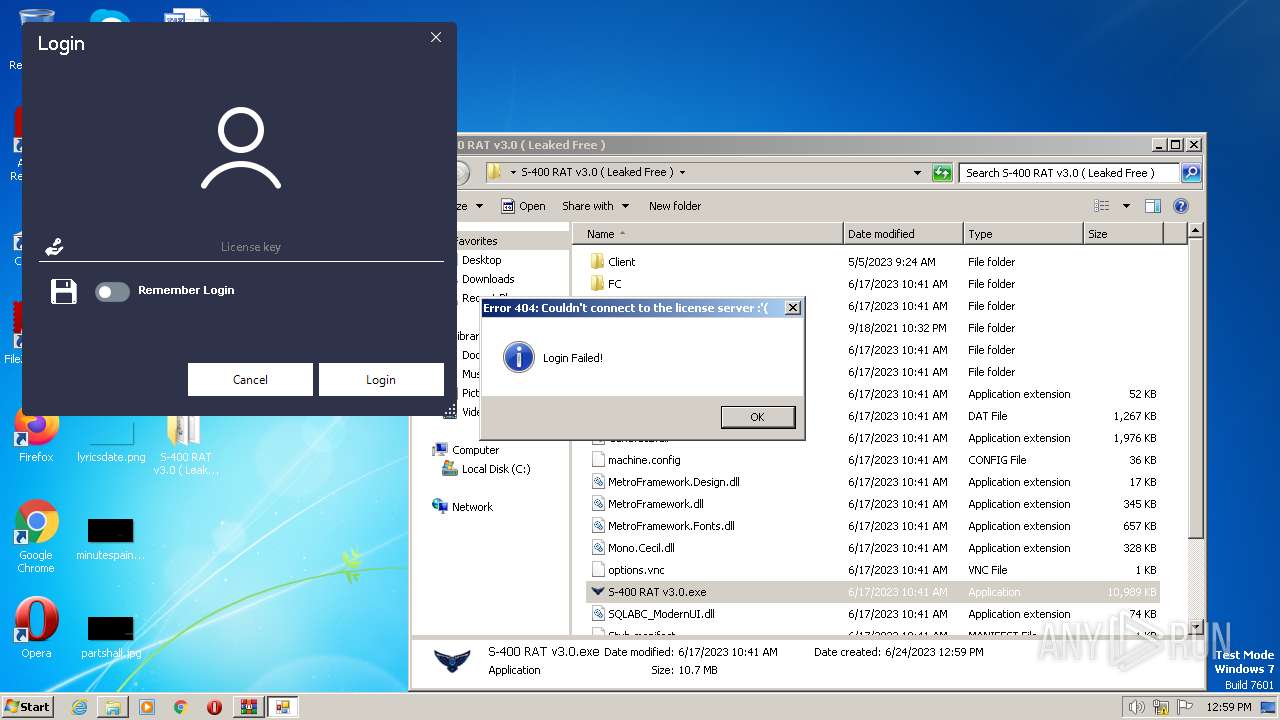Click OK in the Login Failed dialog

click(x=757, y=417)
